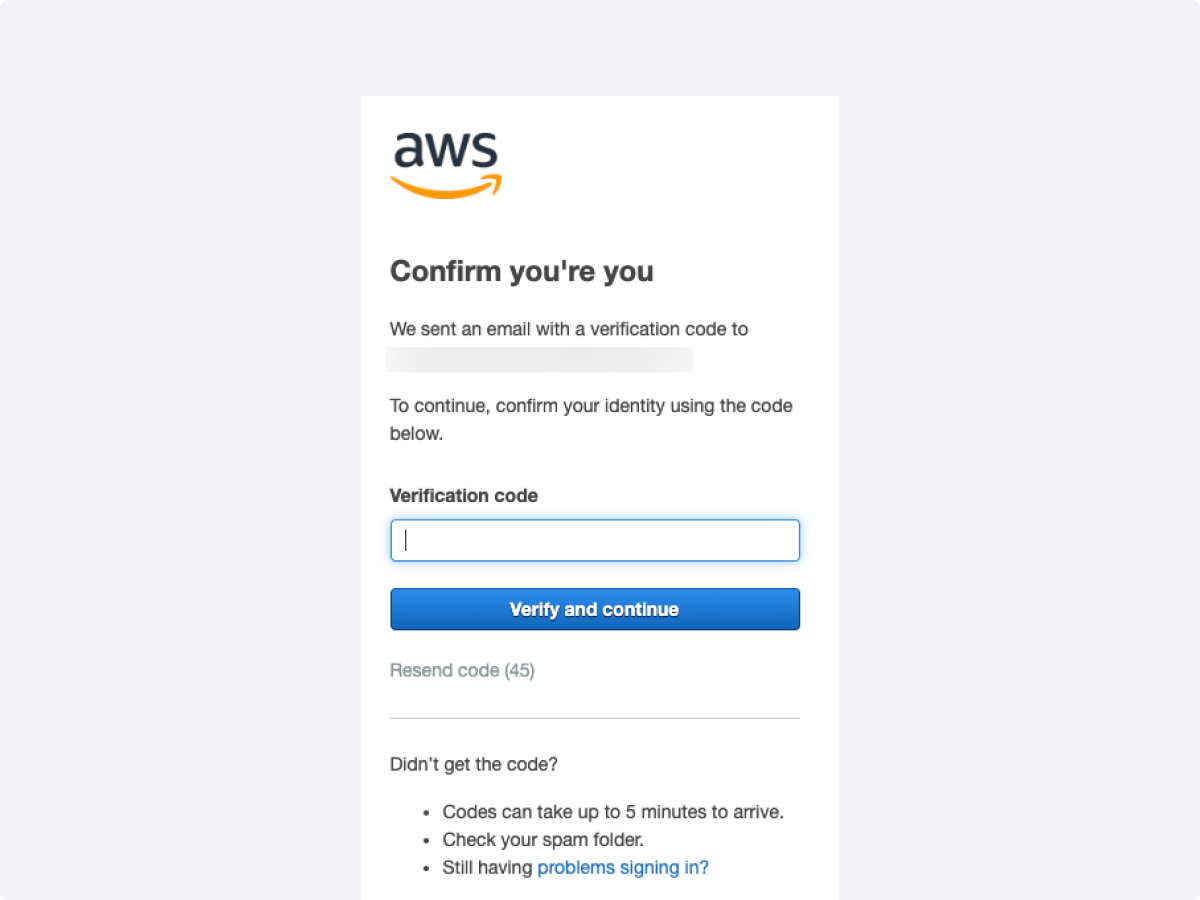Click the codes take 5 minutes bullet
The height and width of the screenshot is (900, 1200).
pos(612,812)
